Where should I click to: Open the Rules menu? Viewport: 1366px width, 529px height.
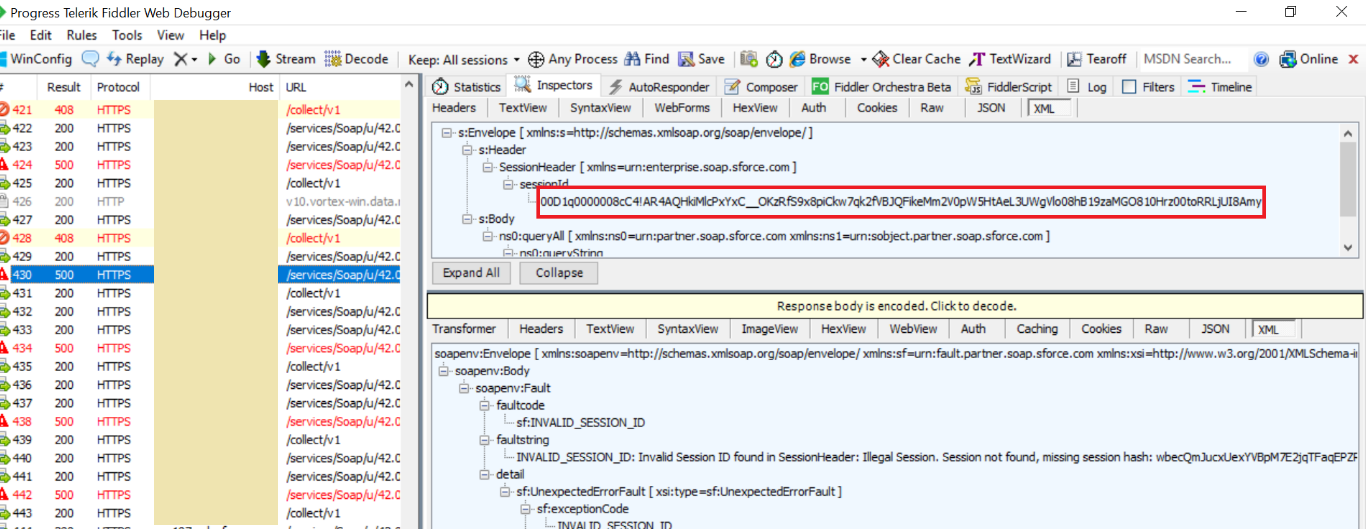(x=82, y=35)
